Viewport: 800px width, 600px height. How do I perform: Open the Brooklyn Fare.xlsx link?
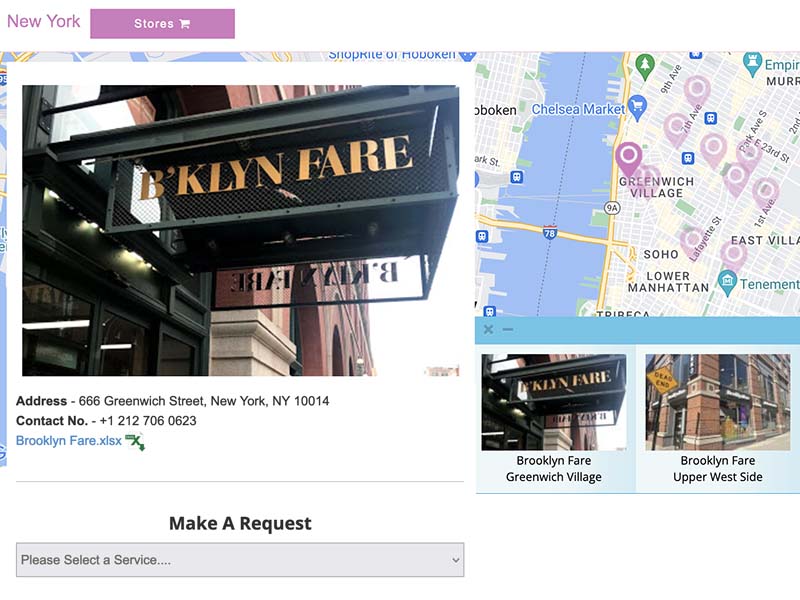pos(69,441)
